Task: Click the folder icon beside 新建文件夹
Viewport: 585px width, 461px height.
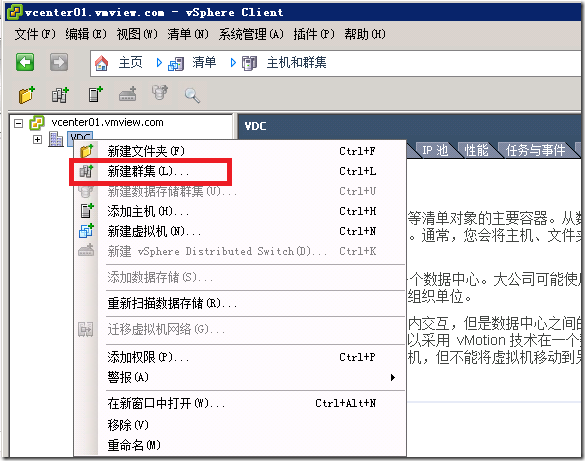Action: [87, 151]
